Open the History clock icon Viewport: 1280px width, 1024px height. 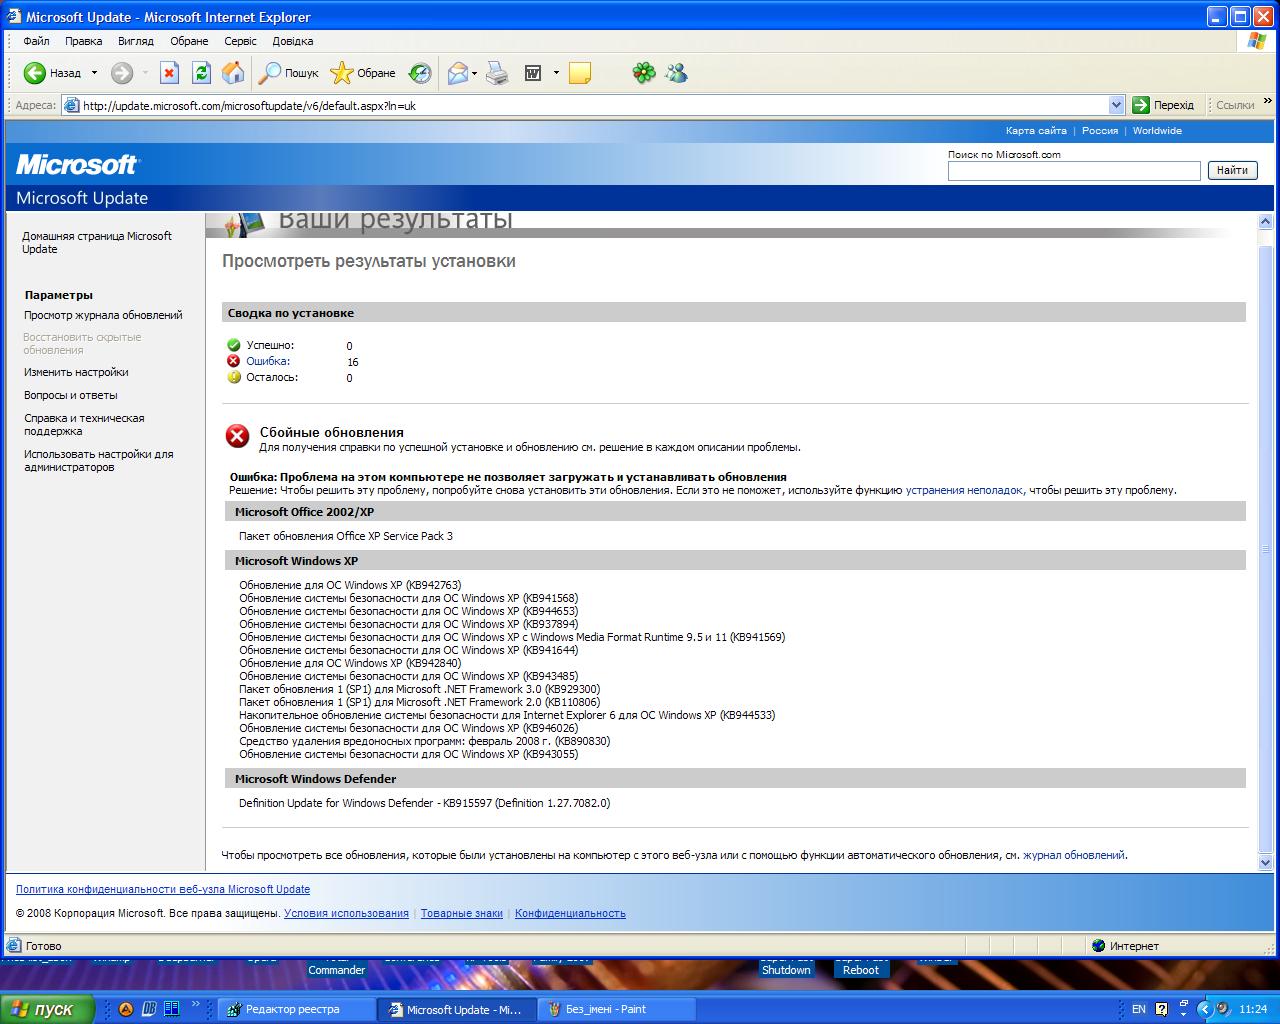tap(420, 73)
